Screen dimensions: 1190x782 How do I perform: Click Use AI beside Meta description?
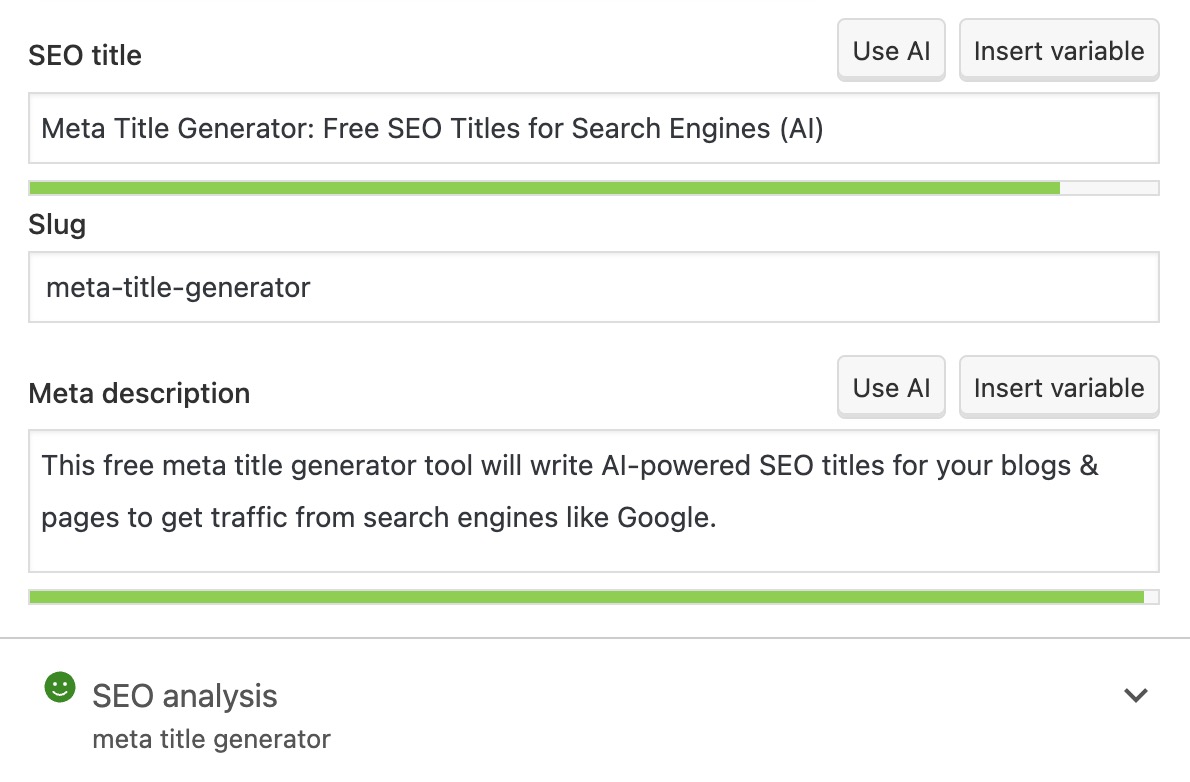coord(890,387)
